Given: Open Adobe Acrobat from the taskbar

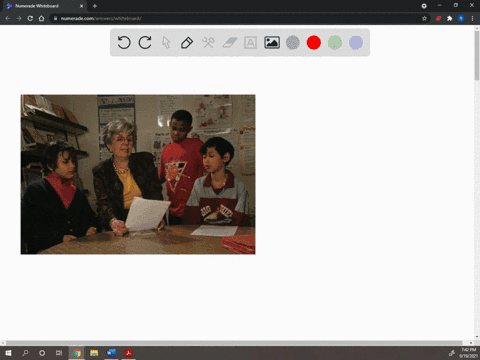Looking at the screenshot, I should [x=128, y=353].
